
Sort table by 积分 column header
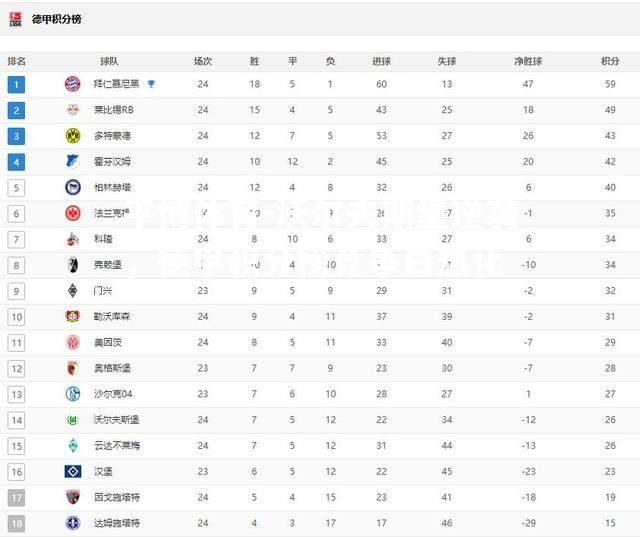610,61
